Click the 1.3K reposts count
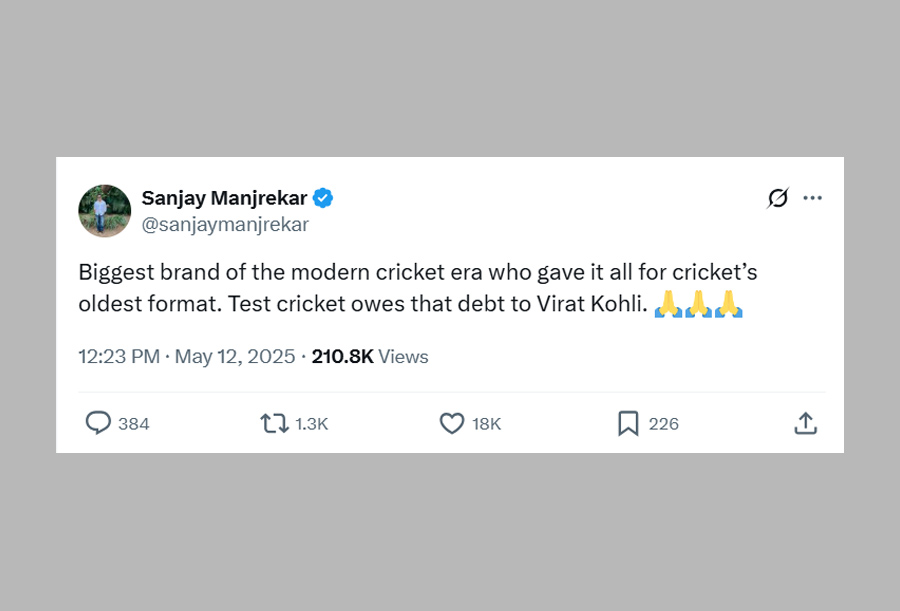The height and width of the screenshot is (611, 900). click(x=312, y=424)
